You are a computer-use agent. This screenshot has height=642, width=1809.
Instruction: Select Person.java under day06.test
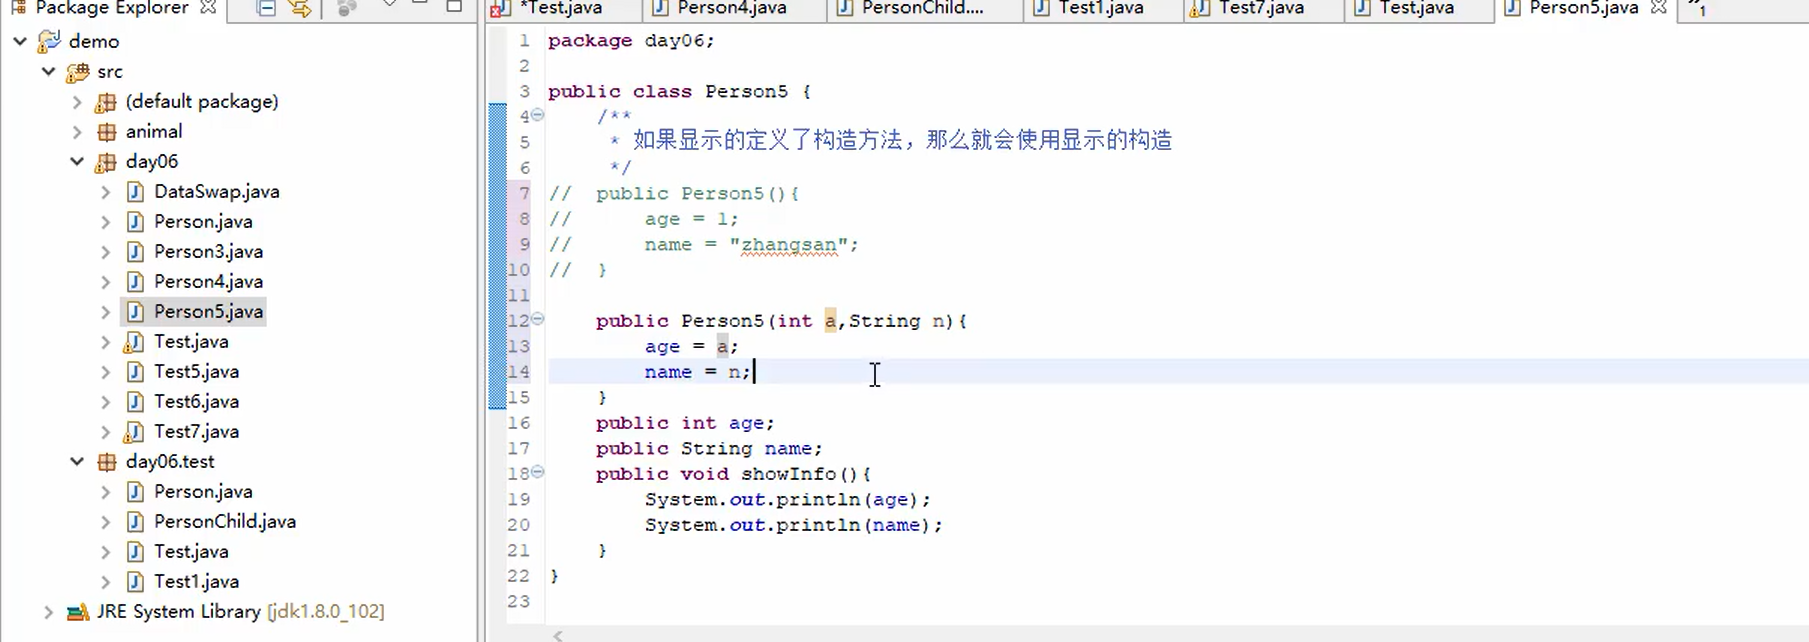203,491
